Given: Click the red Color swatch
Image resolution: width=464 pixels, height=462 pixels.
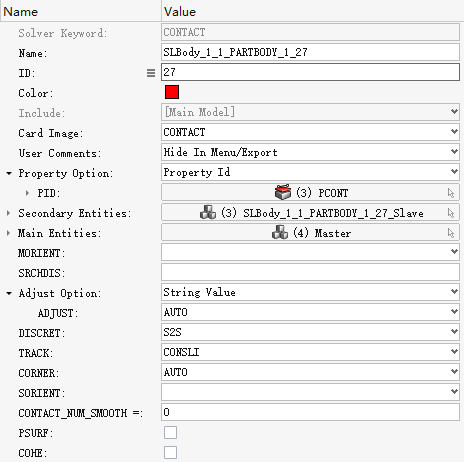Looking at the screenshot, I should (172, 92).
